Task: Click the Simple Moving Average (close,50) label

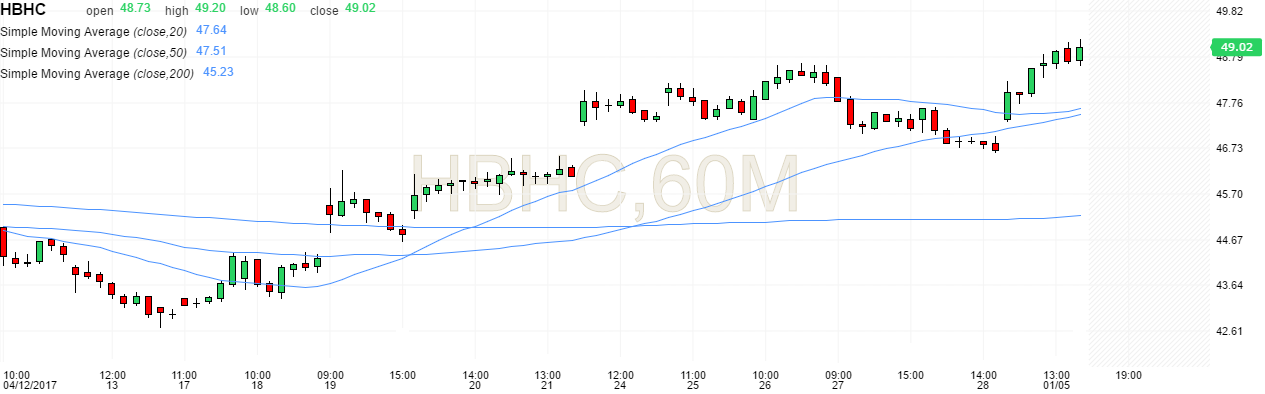Action: pyautogui.click(x=94, y=52)
